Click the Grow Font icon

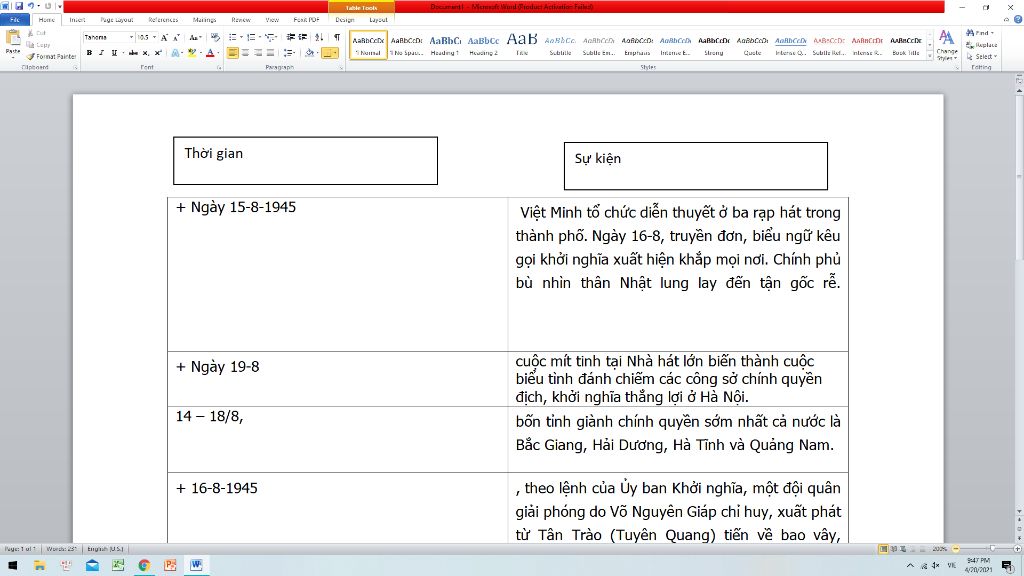click(x=164, y=38)
